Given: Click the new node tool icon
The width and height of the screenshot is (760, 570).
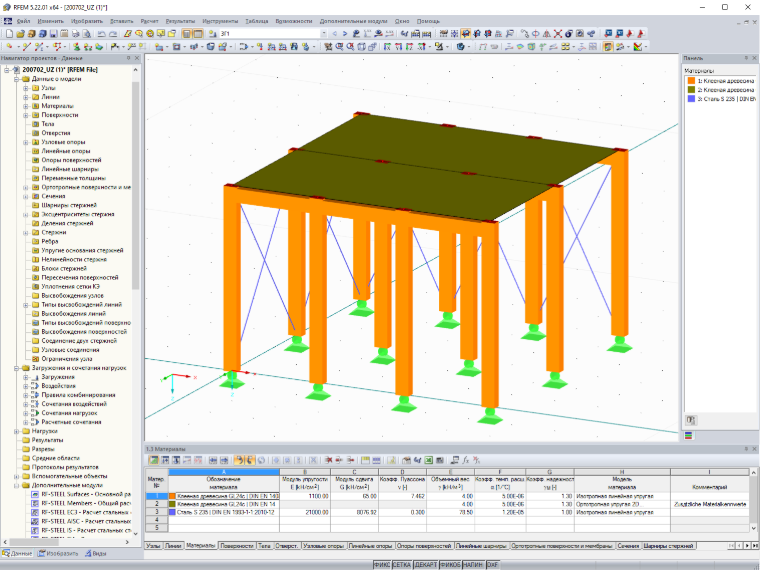Looking at the screenshot, I should coord(9,47).
